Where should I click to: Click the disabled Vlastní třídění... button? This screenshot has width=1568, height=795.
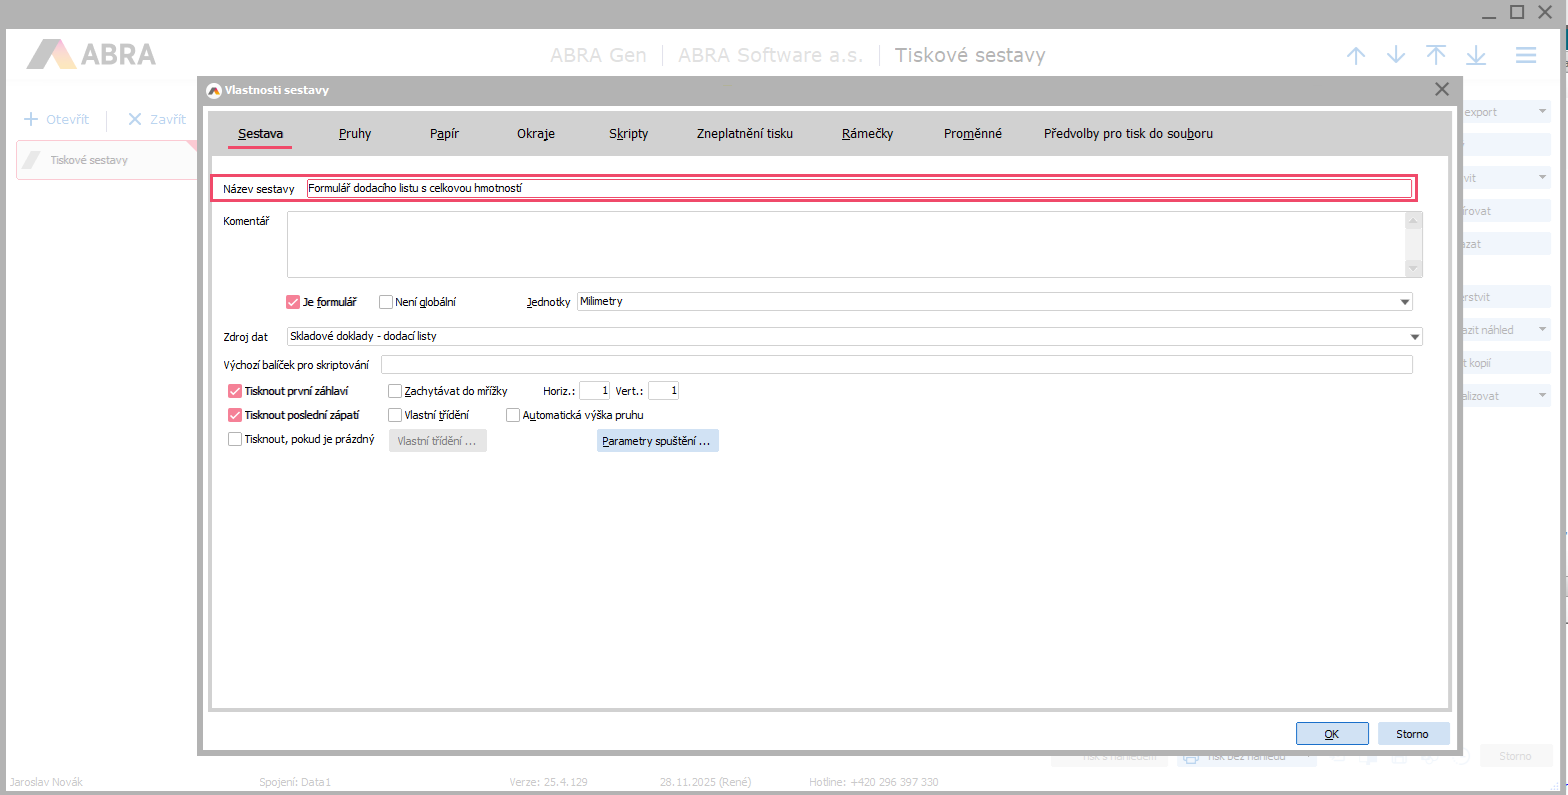pos(437,441)
